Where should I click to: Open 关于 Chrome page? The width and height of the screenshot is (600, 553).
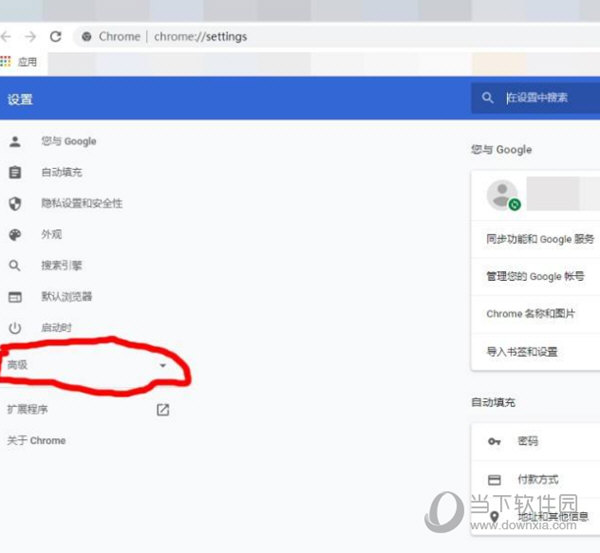click(x=36, y=440)
